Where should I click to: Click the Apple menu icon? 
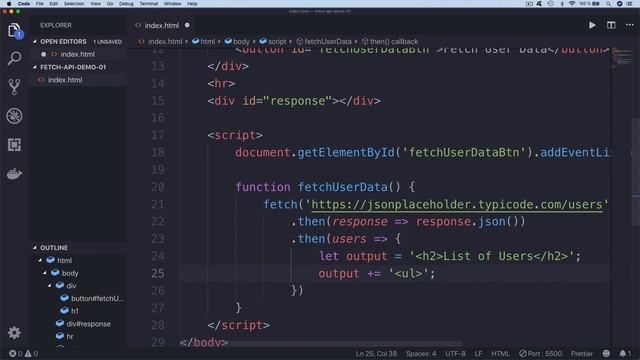point(9,4)
